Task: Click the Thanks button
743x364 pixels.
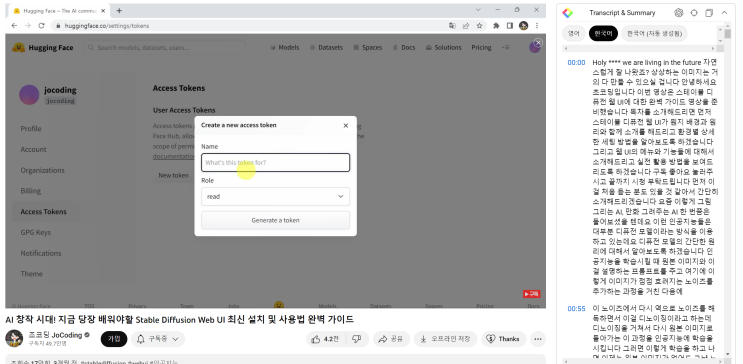Action: [503, 339]
